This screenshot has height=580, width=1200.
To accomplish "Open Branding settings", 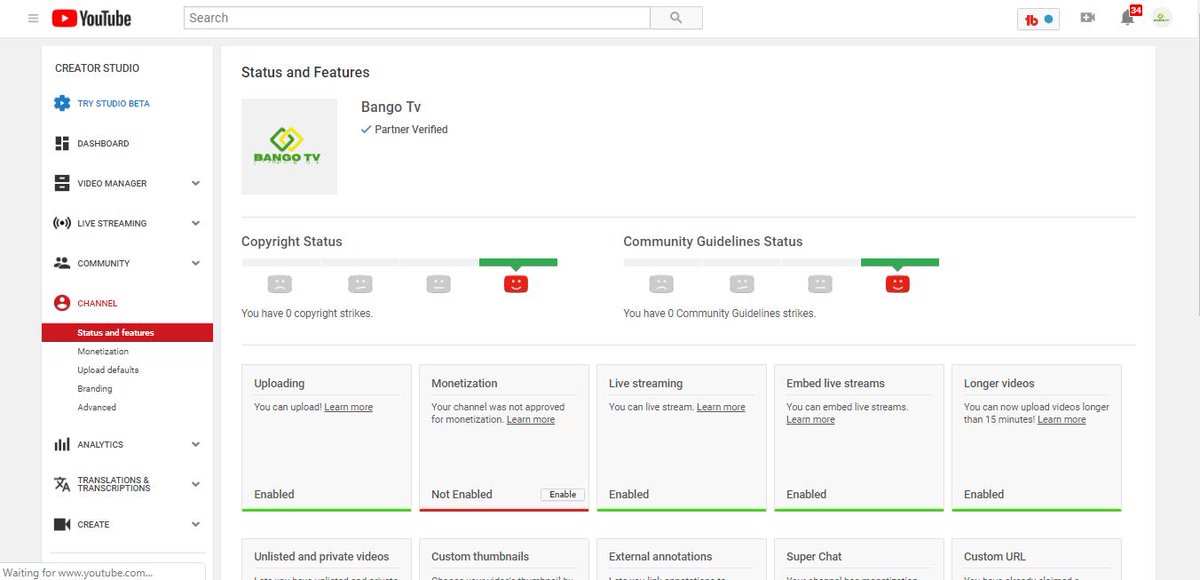I will 95,389.
